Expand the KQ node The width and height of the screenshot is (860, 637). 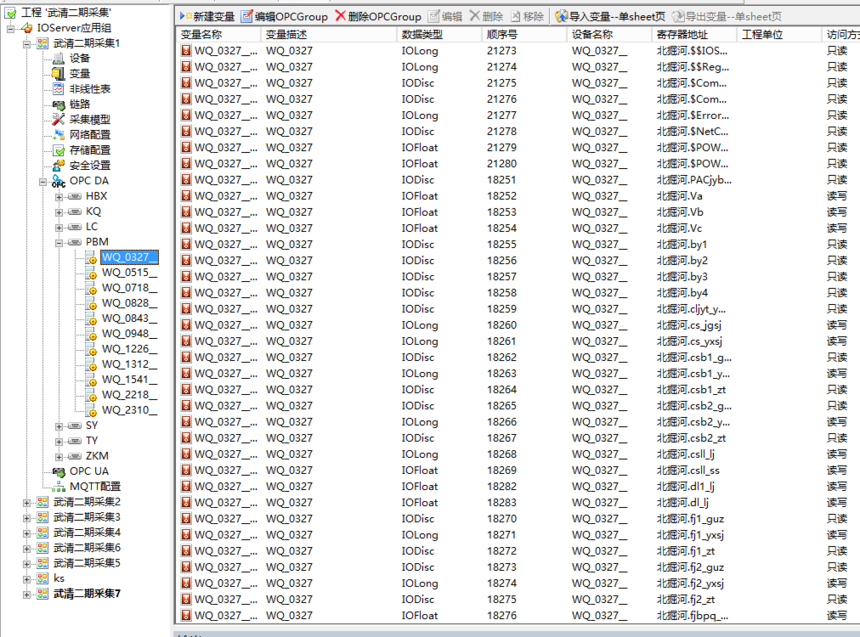59,212
